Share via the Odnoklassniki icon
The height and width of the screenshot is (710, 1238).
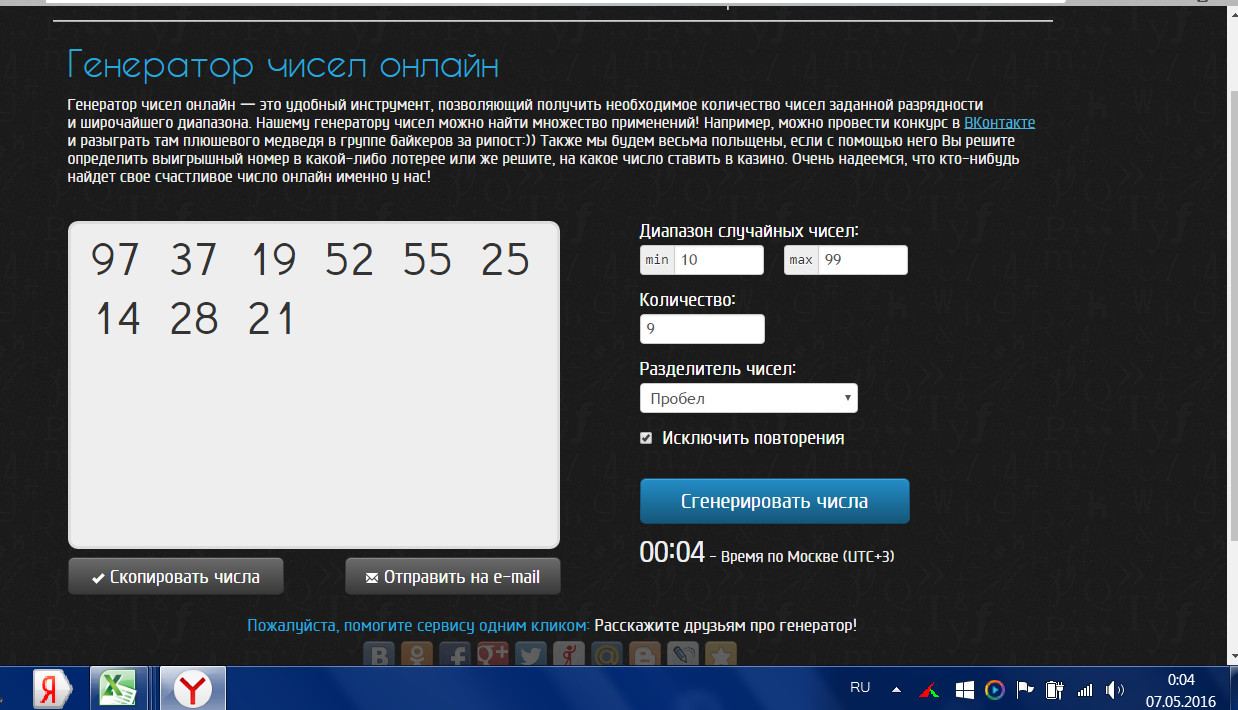(x=415, y=655)
